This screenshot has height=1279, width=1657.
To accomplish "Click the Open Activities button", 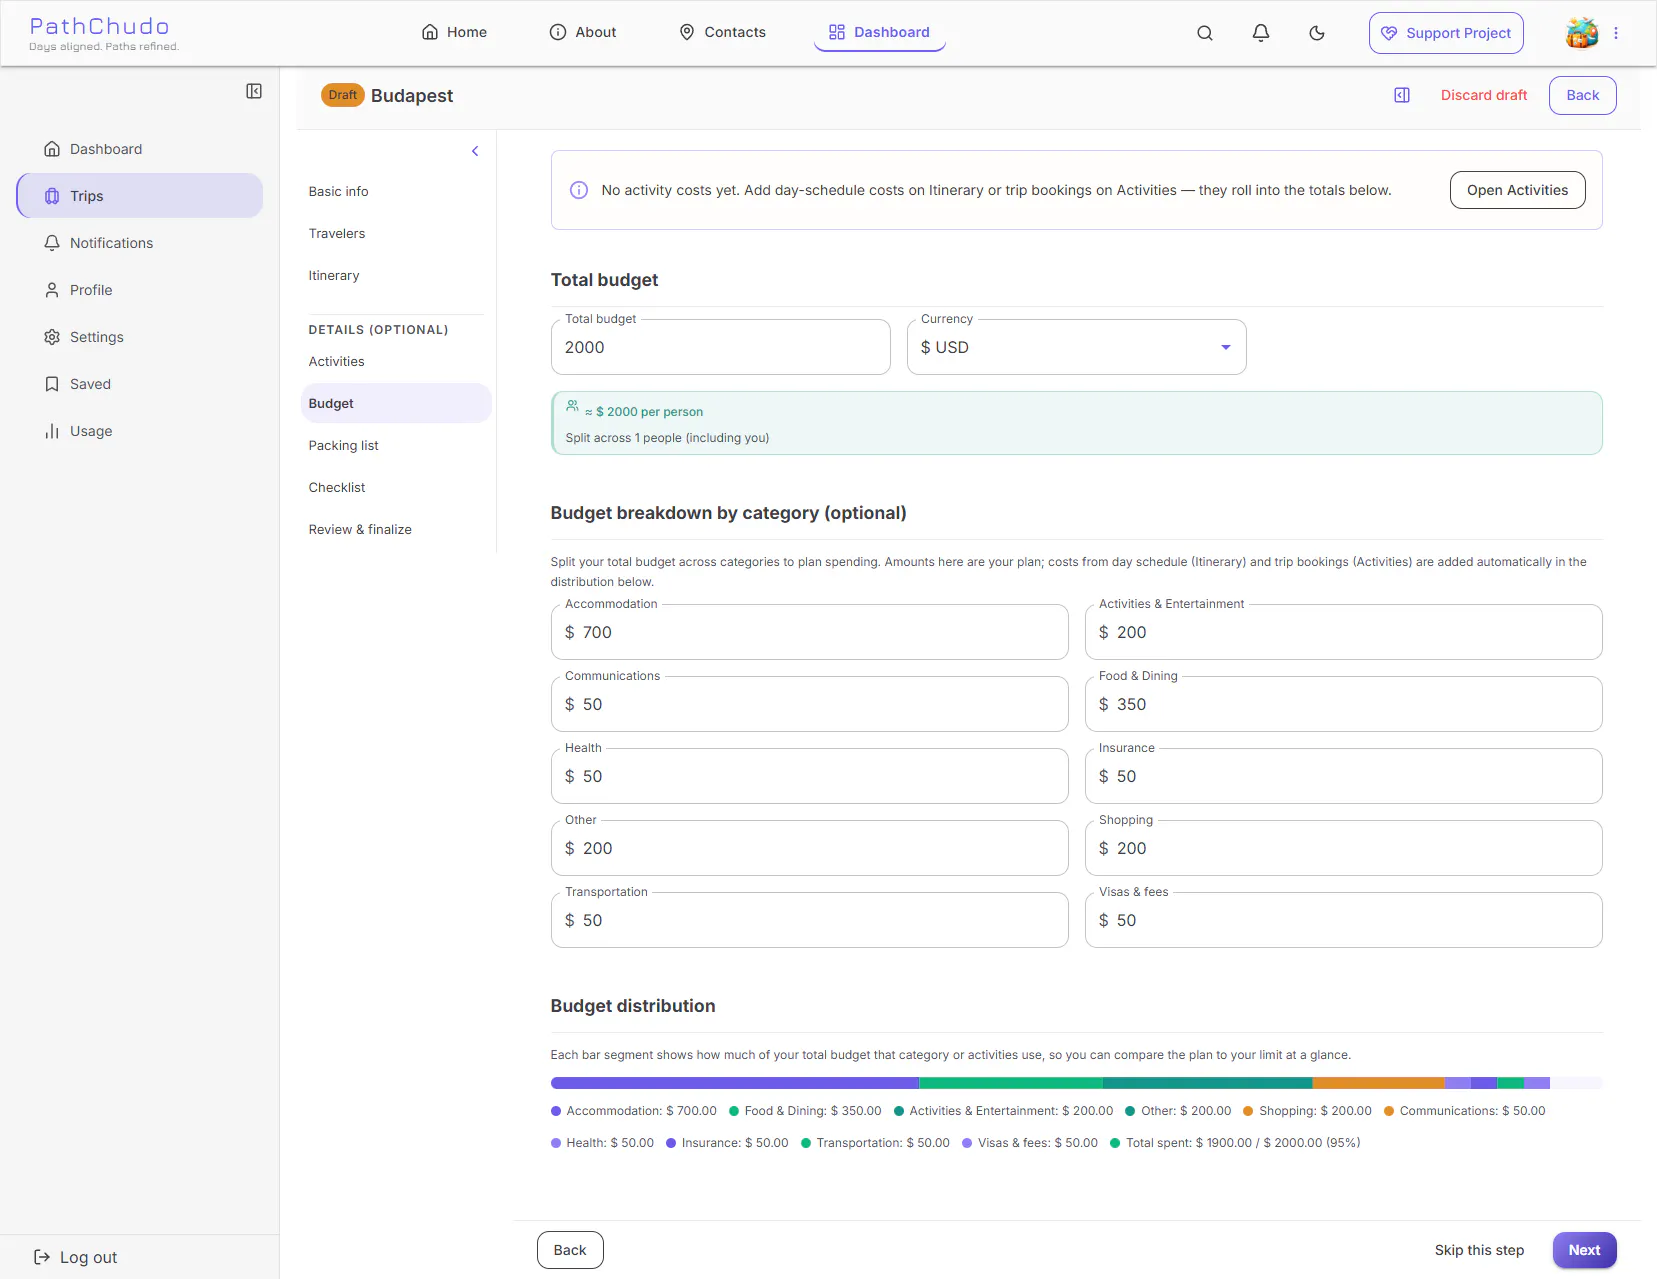I will tap(1517, 190).
